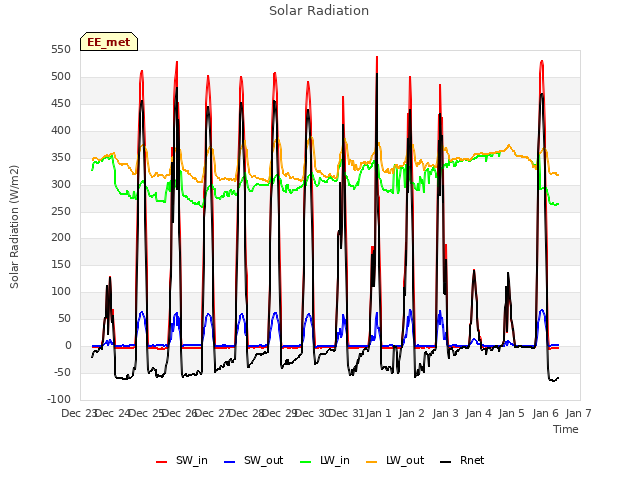
Task: Click the 50 y-axis tick label
Action: pos(64,318)
